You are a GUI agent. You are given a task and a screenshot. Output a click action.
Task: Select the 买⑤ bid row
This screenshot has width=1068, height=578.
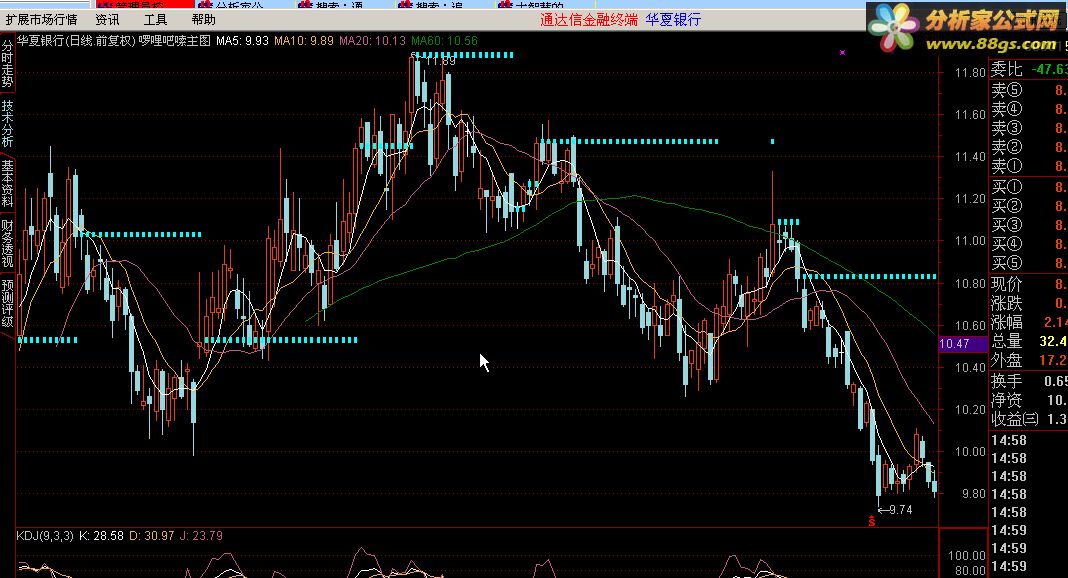point(1028,263)
